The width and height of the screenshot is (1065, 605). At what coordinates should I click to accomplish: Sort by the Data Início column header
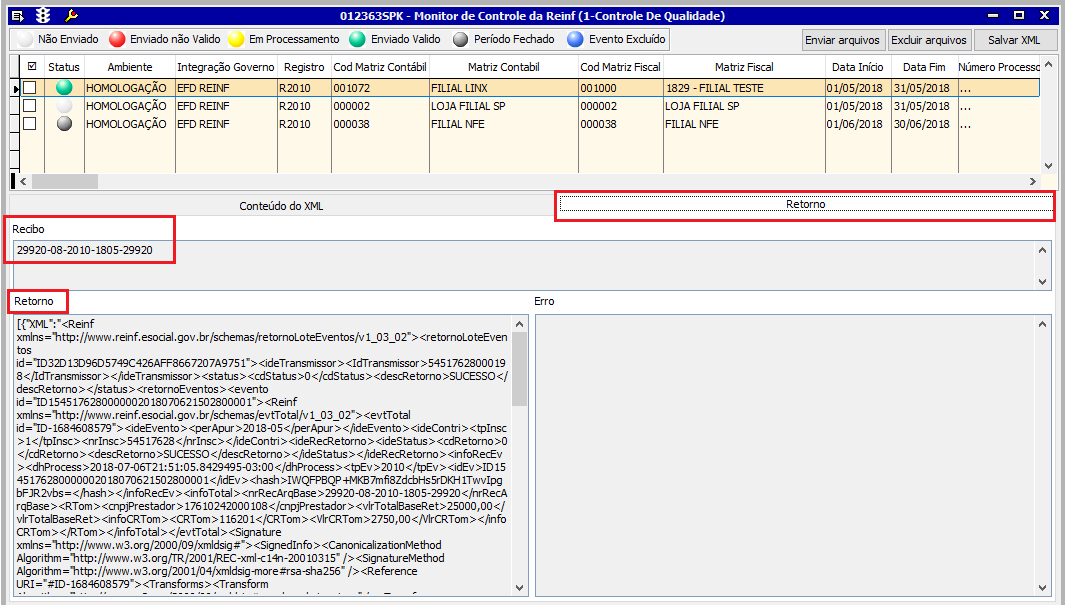858,67
